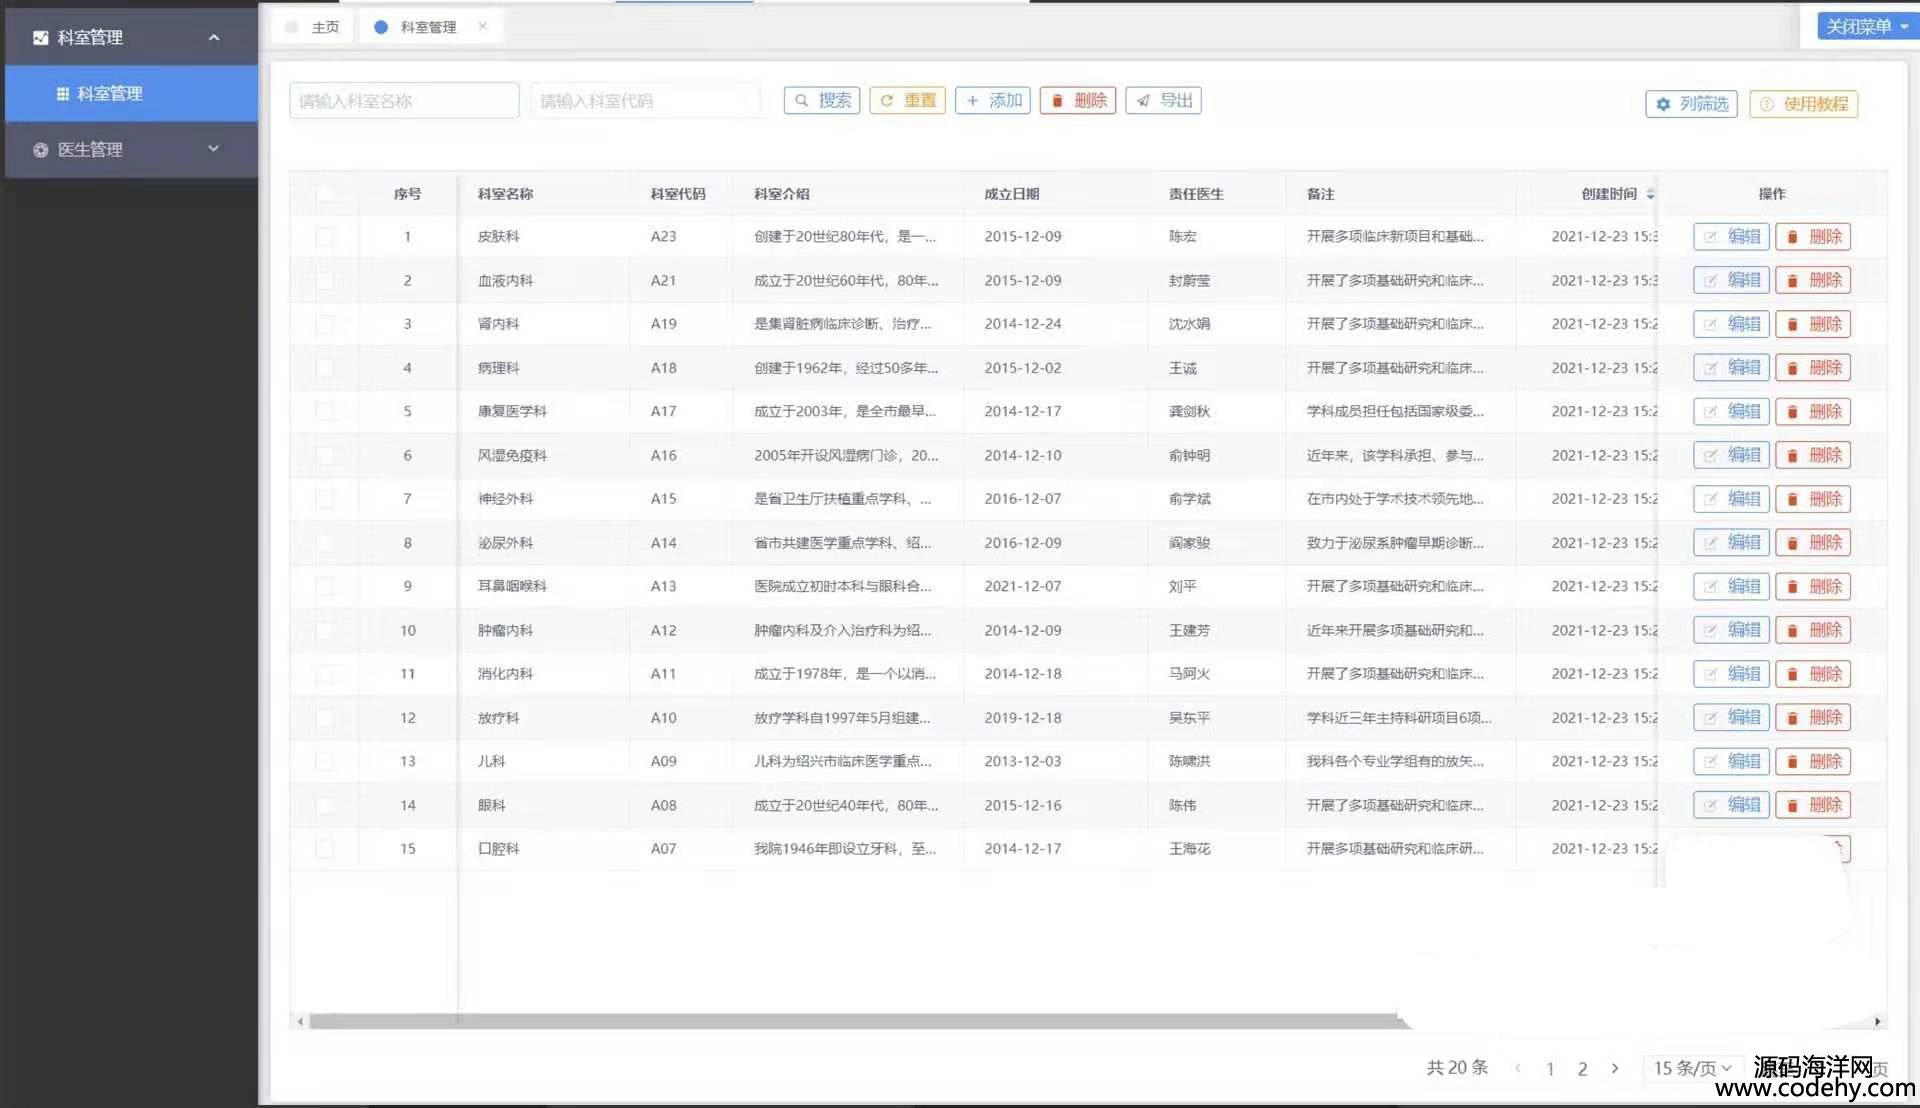
Task: Delete the 消化内科 row
Action: tap(1813, 674)
